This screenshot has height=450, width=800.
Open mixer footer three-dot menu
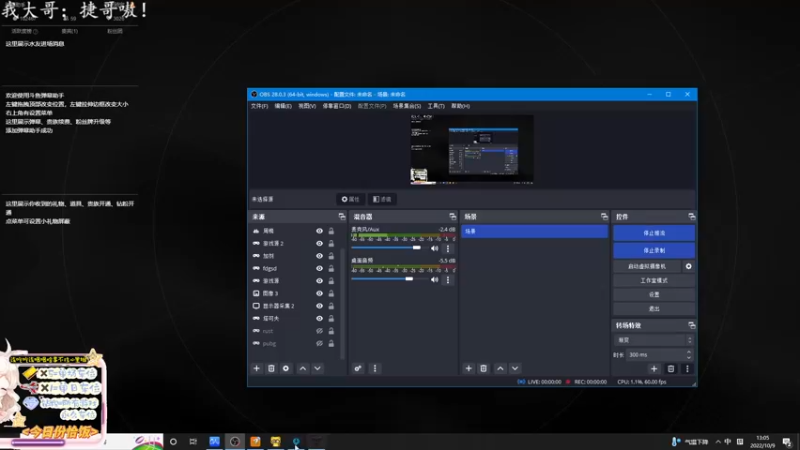pos(375,368)
